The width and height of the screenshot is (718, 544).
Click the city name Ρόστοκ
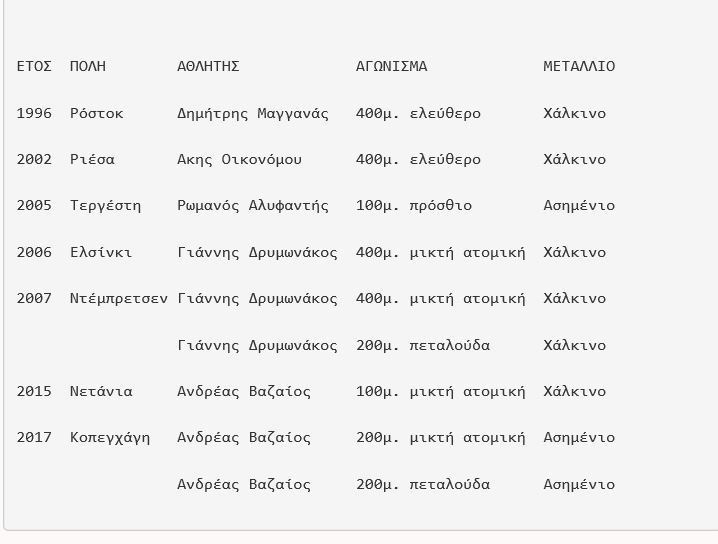click(97, 114)
